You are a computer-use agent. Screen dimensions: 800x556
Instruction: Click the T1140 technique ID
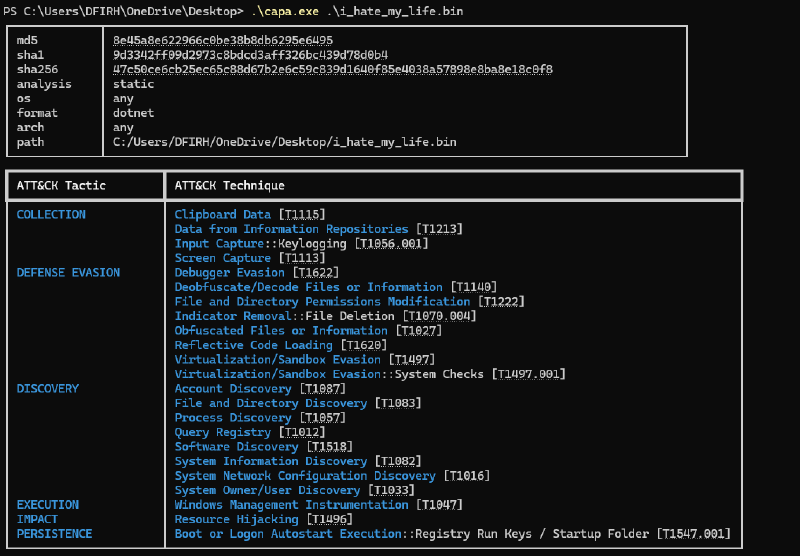(474, 287)
